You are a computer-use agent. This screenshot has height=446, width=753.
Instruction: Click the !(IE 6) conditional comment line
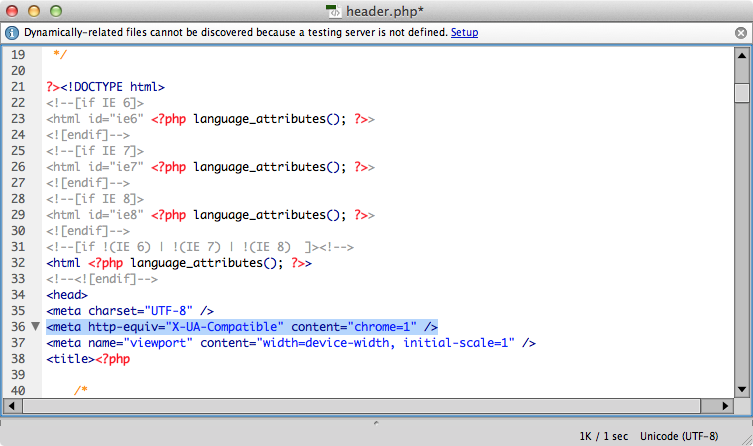coord(200,247)
